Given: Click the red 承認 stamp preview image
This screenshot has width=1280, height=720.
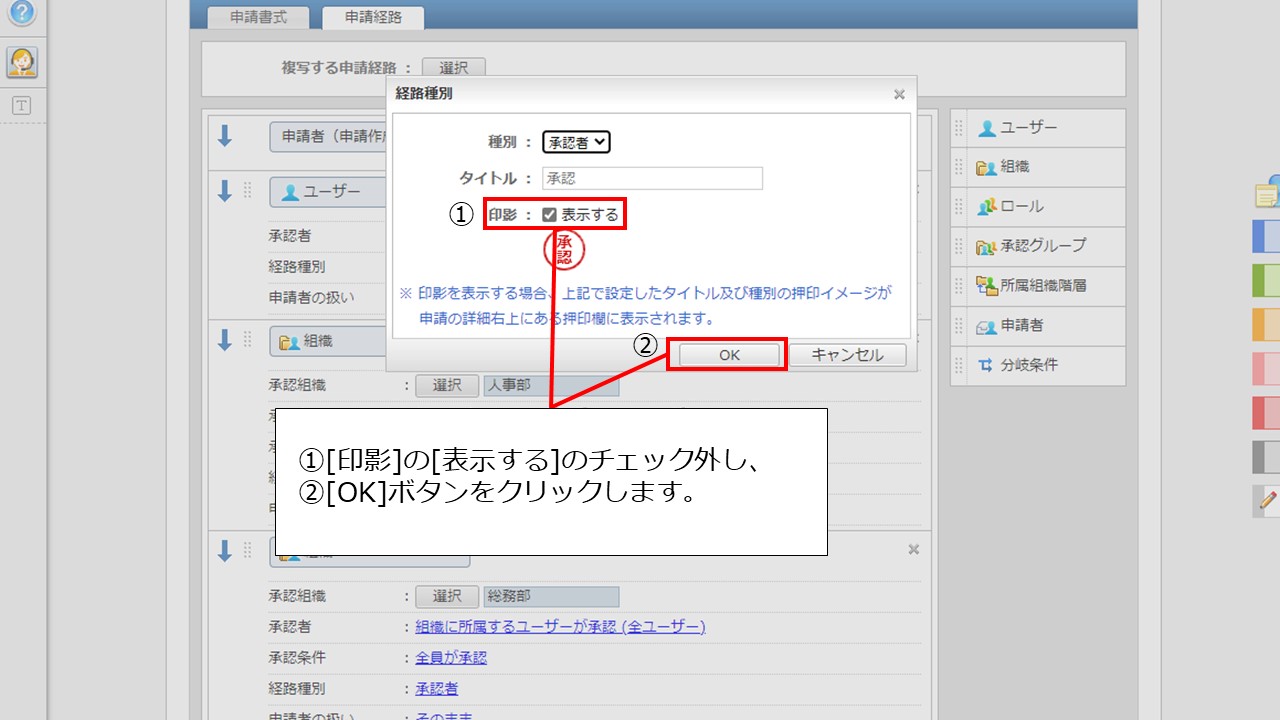Looking at the screenshot, I should tap(563, 250).
